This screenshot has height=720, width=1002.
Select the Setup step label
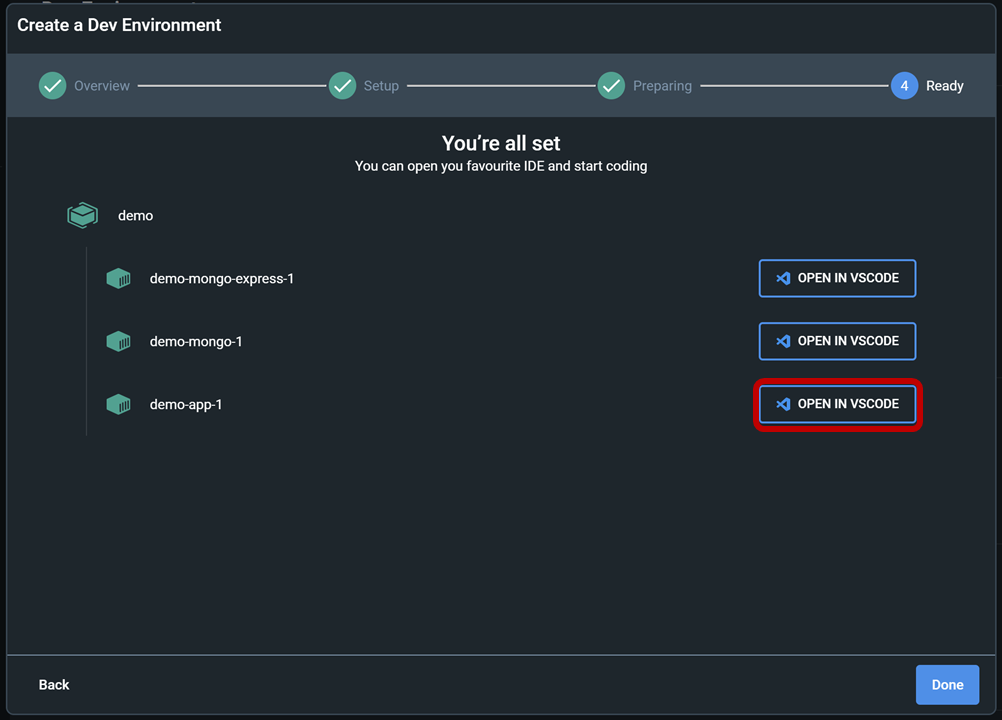[382, 86]
